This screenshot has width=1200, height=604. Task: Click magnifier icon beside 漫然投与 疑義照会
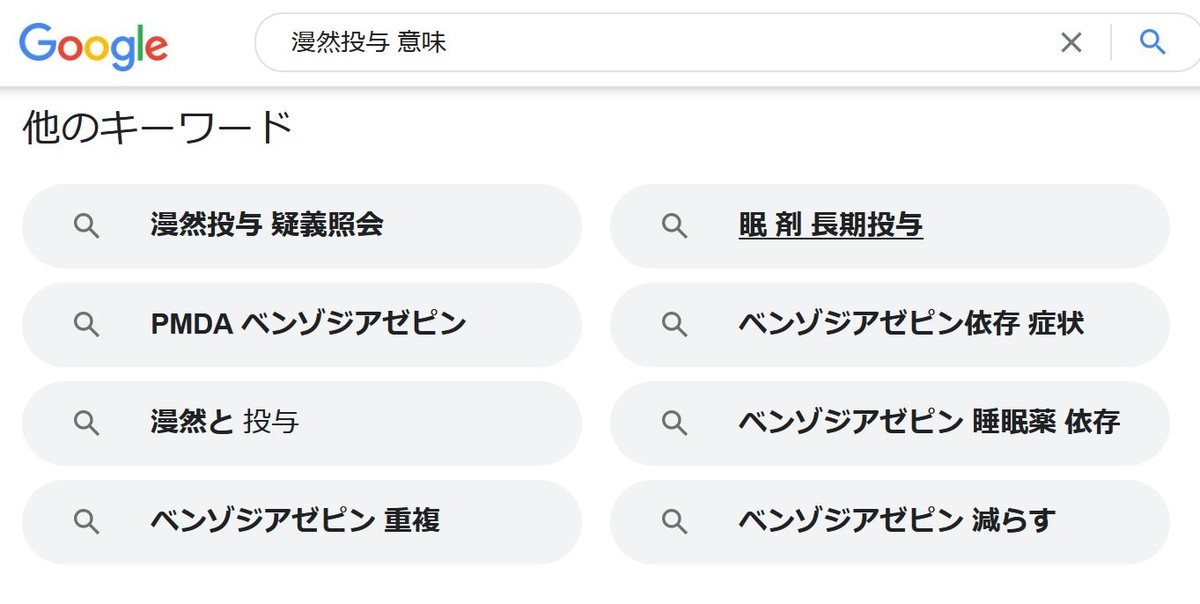point(87,226)
